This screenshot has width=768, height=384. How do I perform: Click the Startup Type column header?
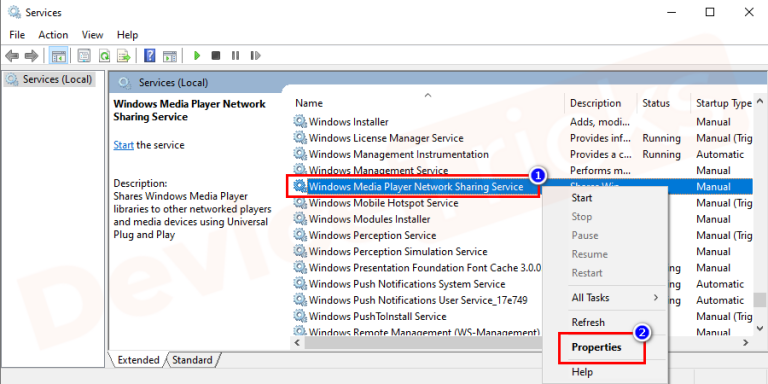click(x=723, y=103)
